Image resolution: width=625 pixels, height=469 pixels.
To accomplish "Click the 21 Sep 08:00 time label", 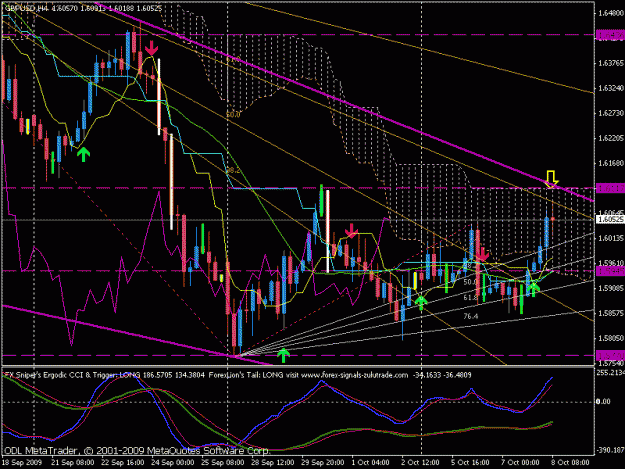I will point(73,463).
